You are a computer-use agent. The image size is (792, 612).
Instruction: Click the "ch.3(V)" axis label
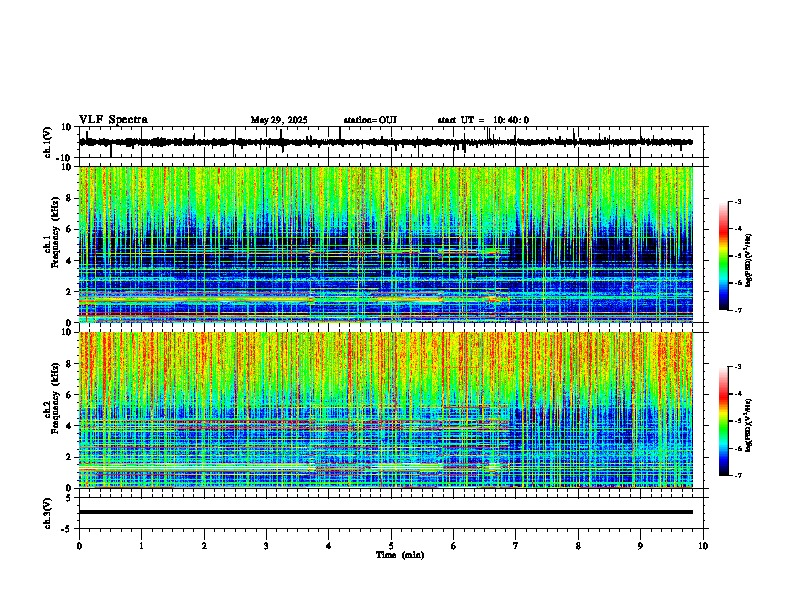click(x=48, y=513)
